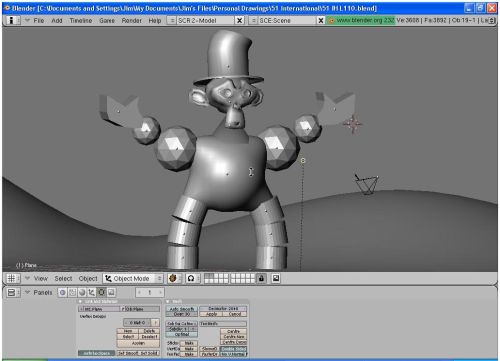Viewport: 500px width, 361px height.
Task: Open the SCE:Scene selector dropdown
Action: pyautogui.click(x=283, y=20)
